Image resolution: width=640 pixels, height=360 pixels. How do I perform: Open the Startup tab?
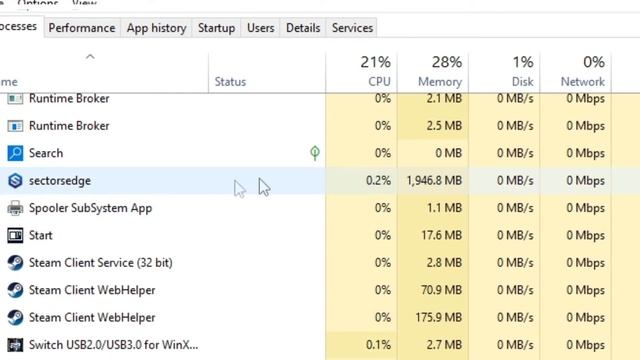(216, 28)
